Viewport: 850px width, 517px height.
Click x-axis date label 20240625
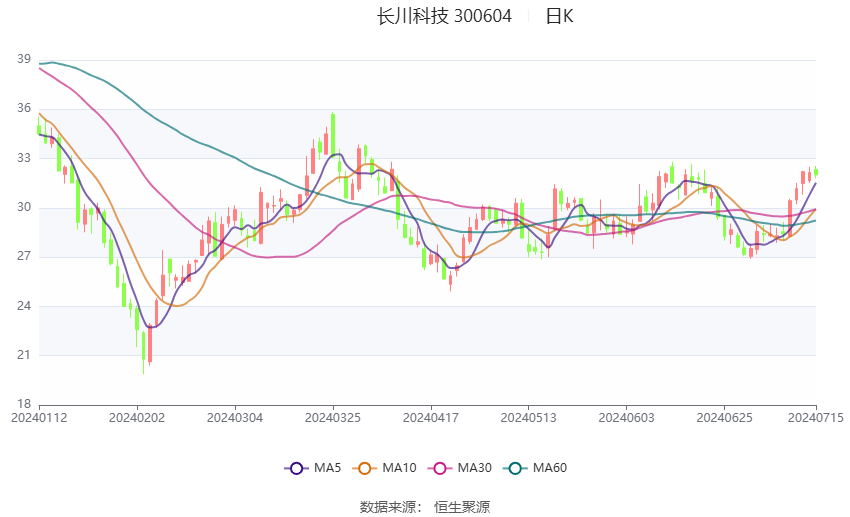tap(725, 418)
